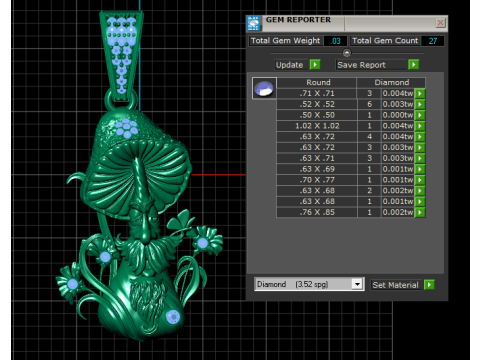Click the green arrow next to Save Report
This screenshot has height=360, width=480.
413,64
